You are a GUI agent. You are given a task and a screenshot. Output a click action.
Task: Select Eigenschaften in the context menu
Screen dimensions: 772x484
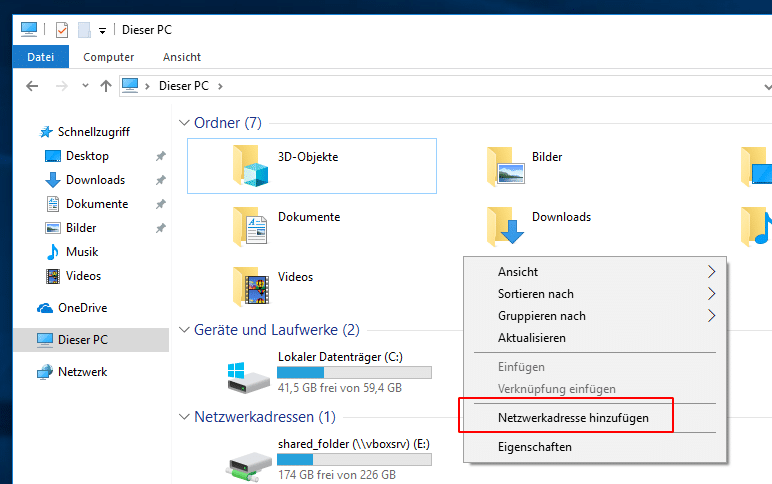[535, 447]
